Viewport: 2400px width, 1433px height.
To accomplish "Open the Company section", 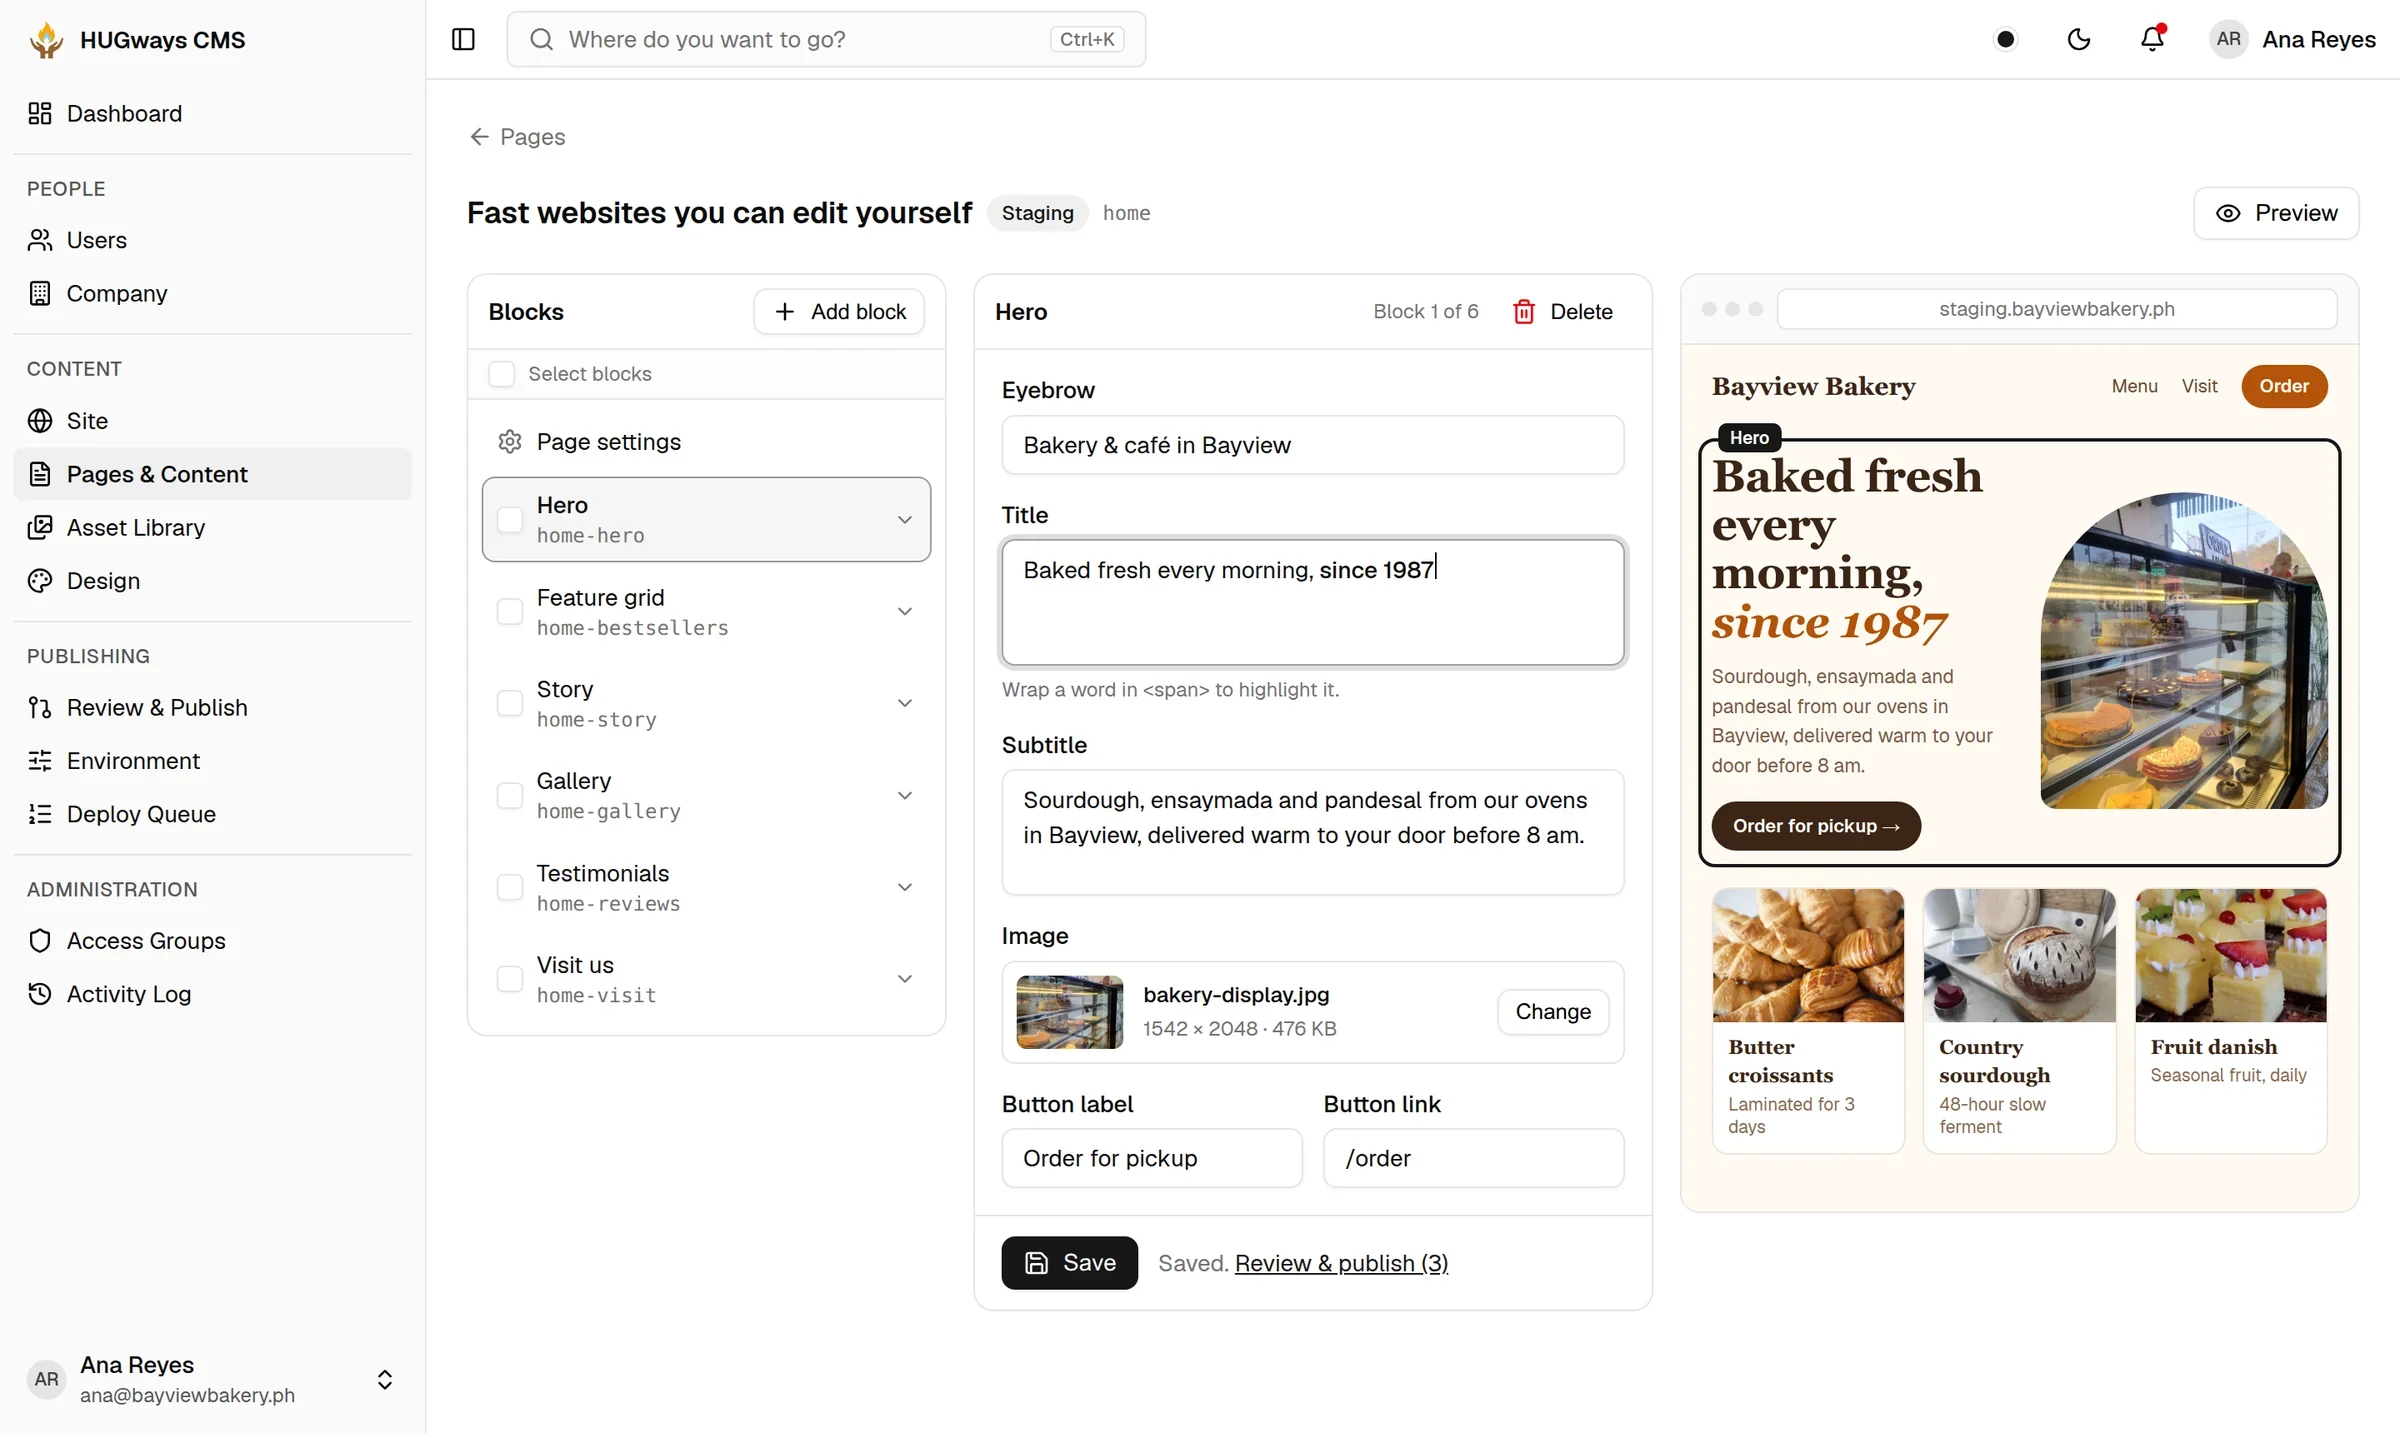I will (x=212, y=293).
